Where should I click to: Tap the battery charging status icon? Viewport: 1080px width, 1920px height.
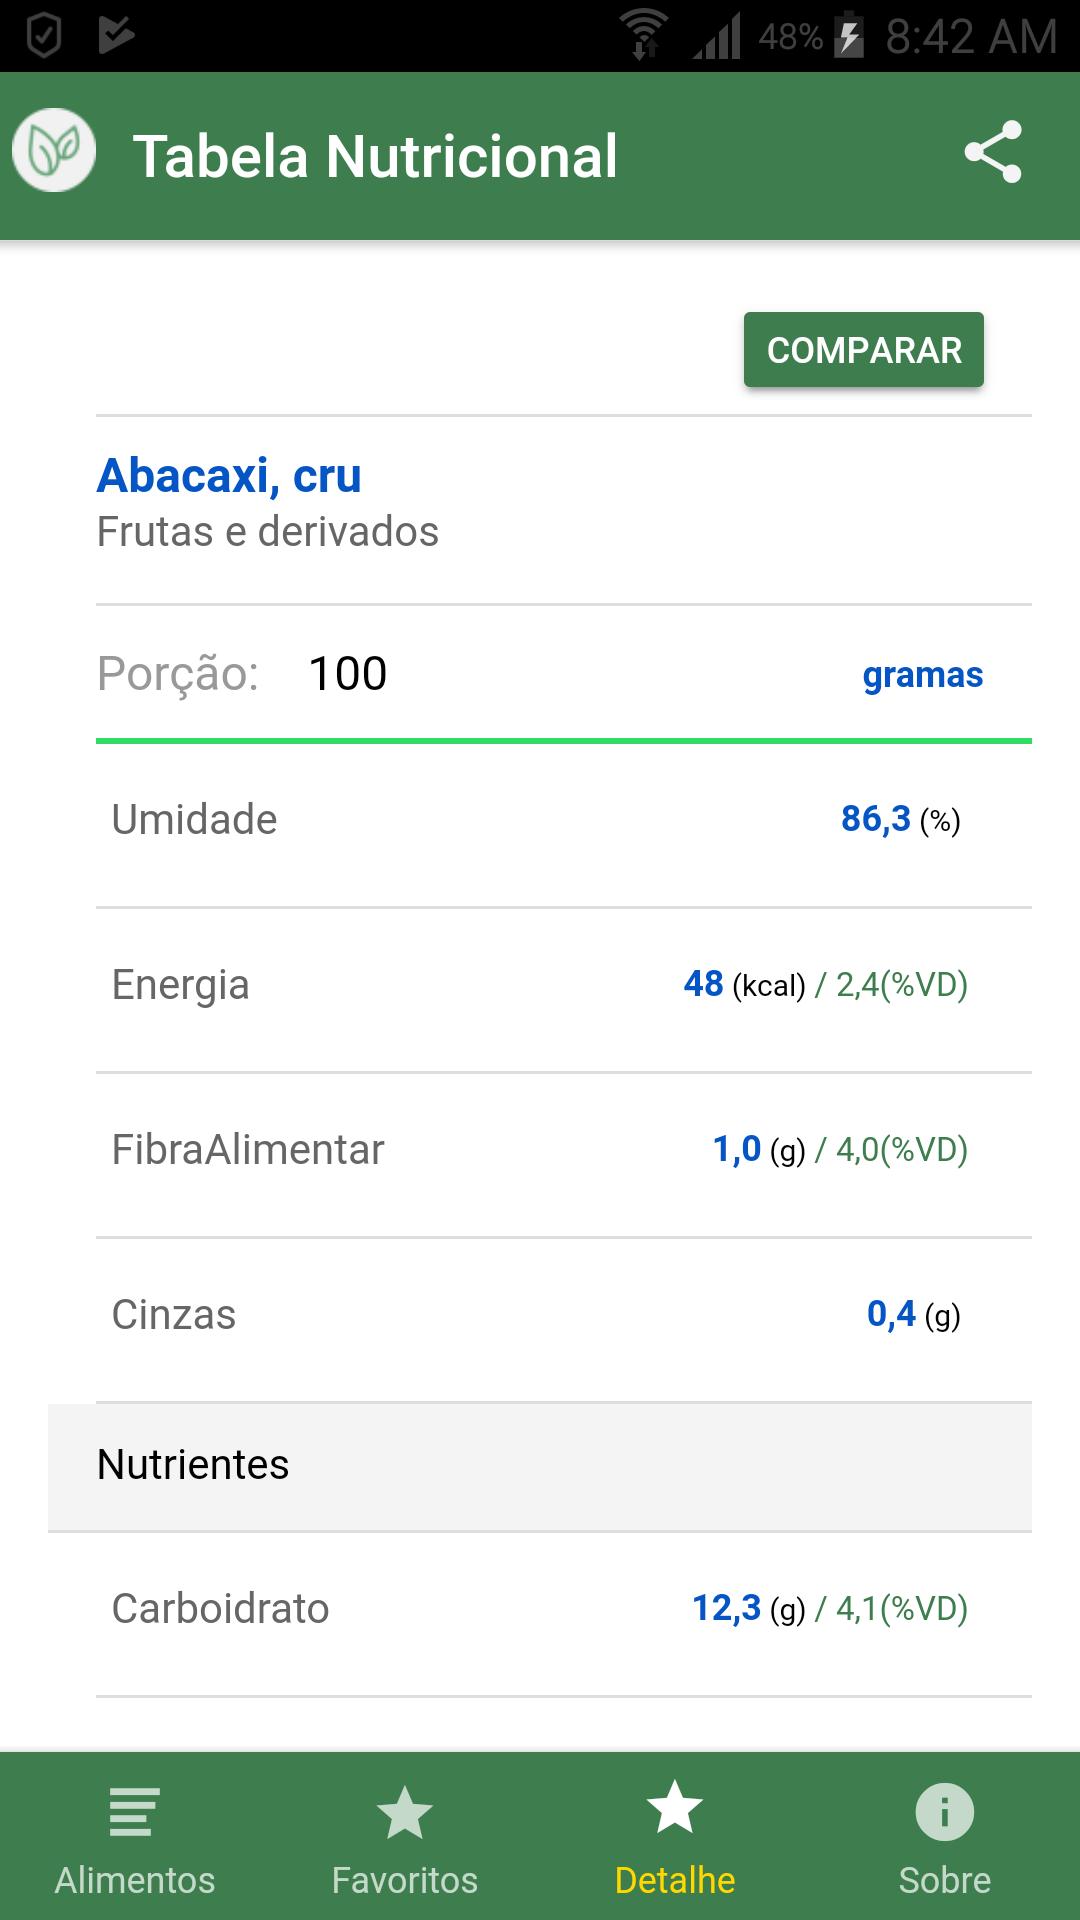[x=849, y=36]
